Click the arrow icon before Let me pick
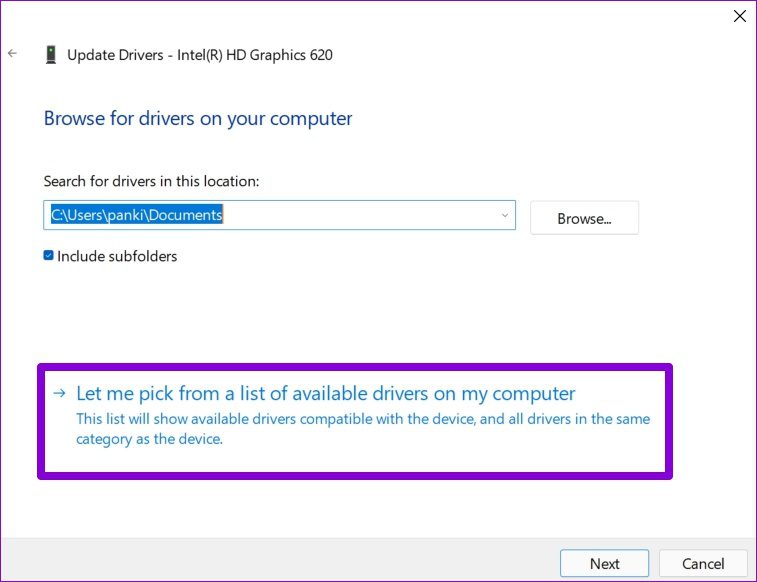Screen dimensions: 757x582 pyautogui.click(x=61, y=393)
